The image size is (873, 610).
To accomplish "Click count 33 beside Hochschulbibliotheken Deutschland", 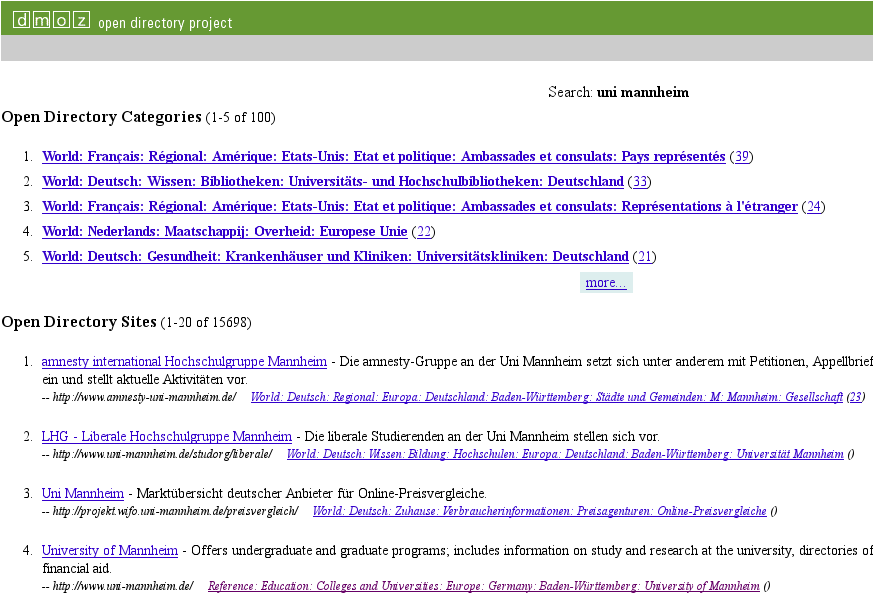I will tap(640, 182).
